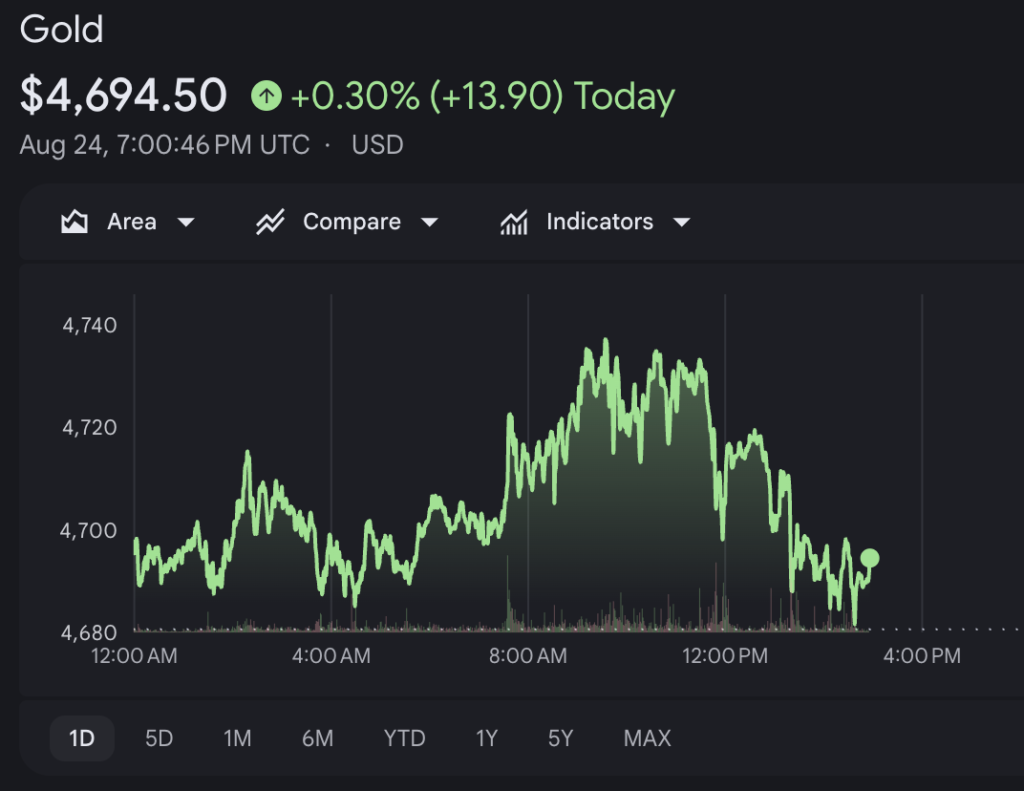Click the Gold title heading
Image resolution: width=1024 pixels, height=791 pixels.
click(x=61, y=29)
